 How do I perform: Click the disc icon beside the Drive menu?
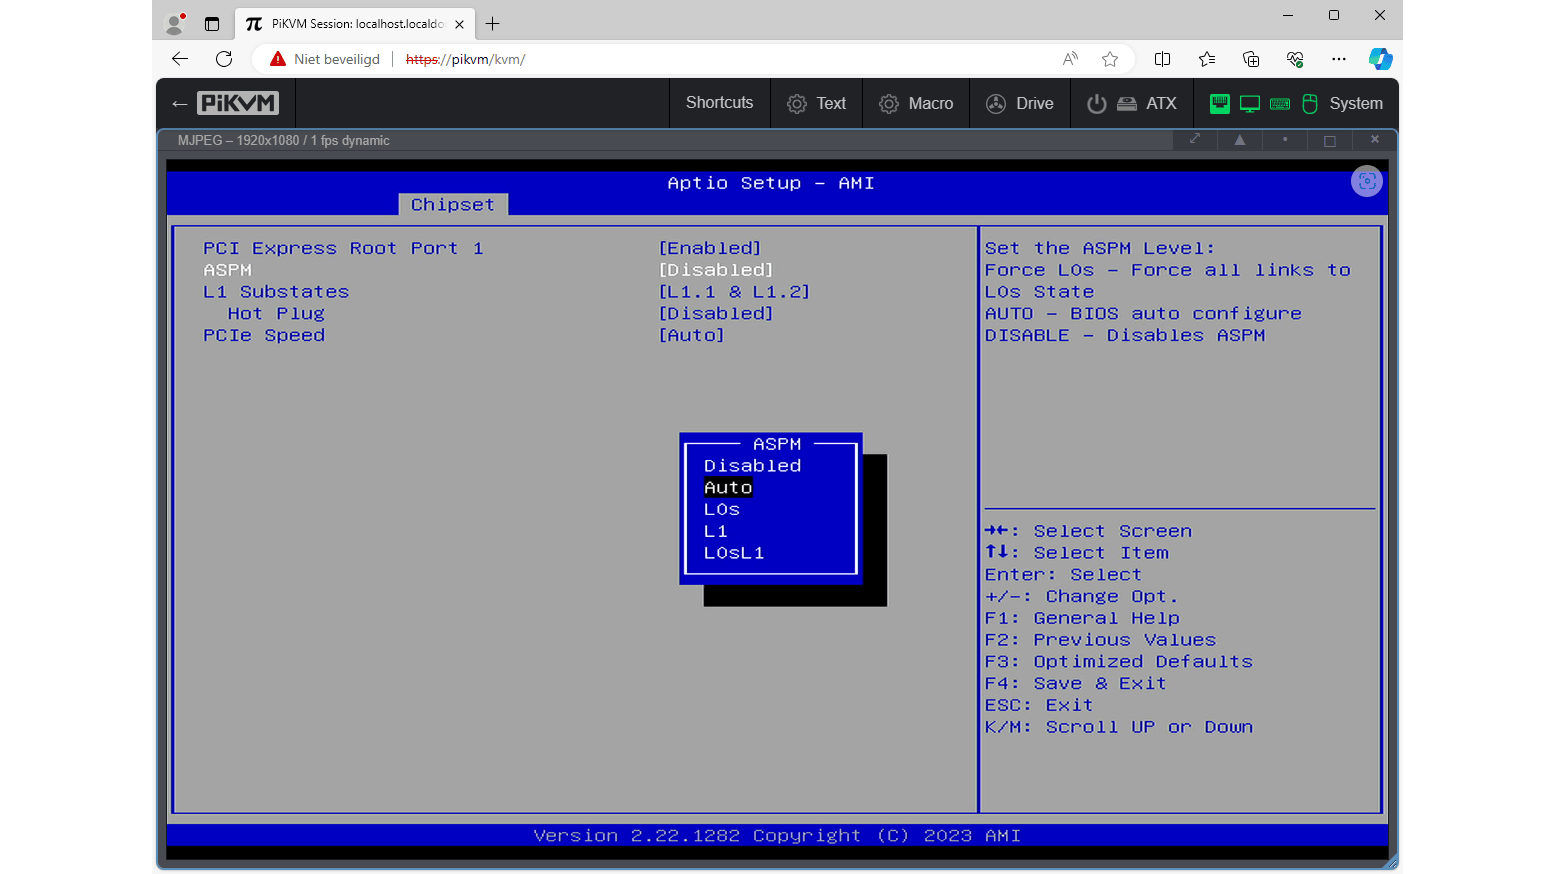click(x=996, y=104)
